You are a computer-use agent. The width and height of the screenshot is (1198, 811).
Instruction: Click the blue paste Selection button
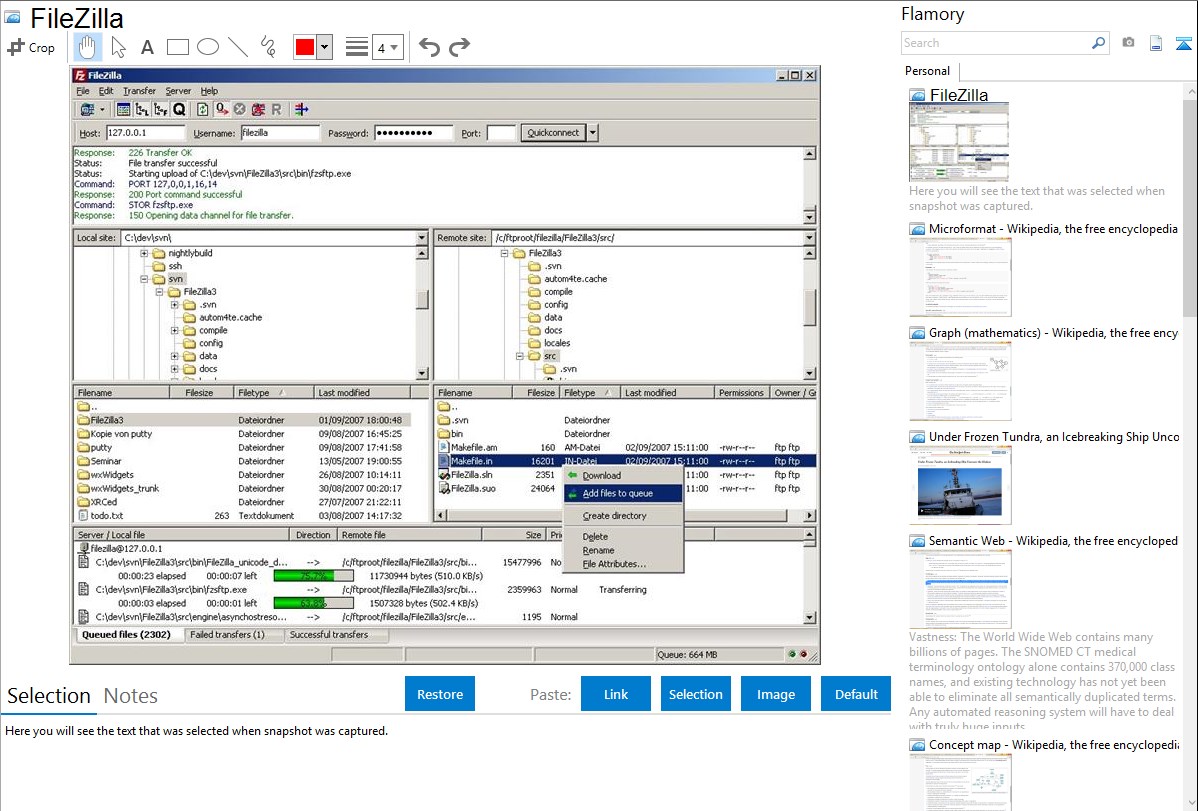695,694
